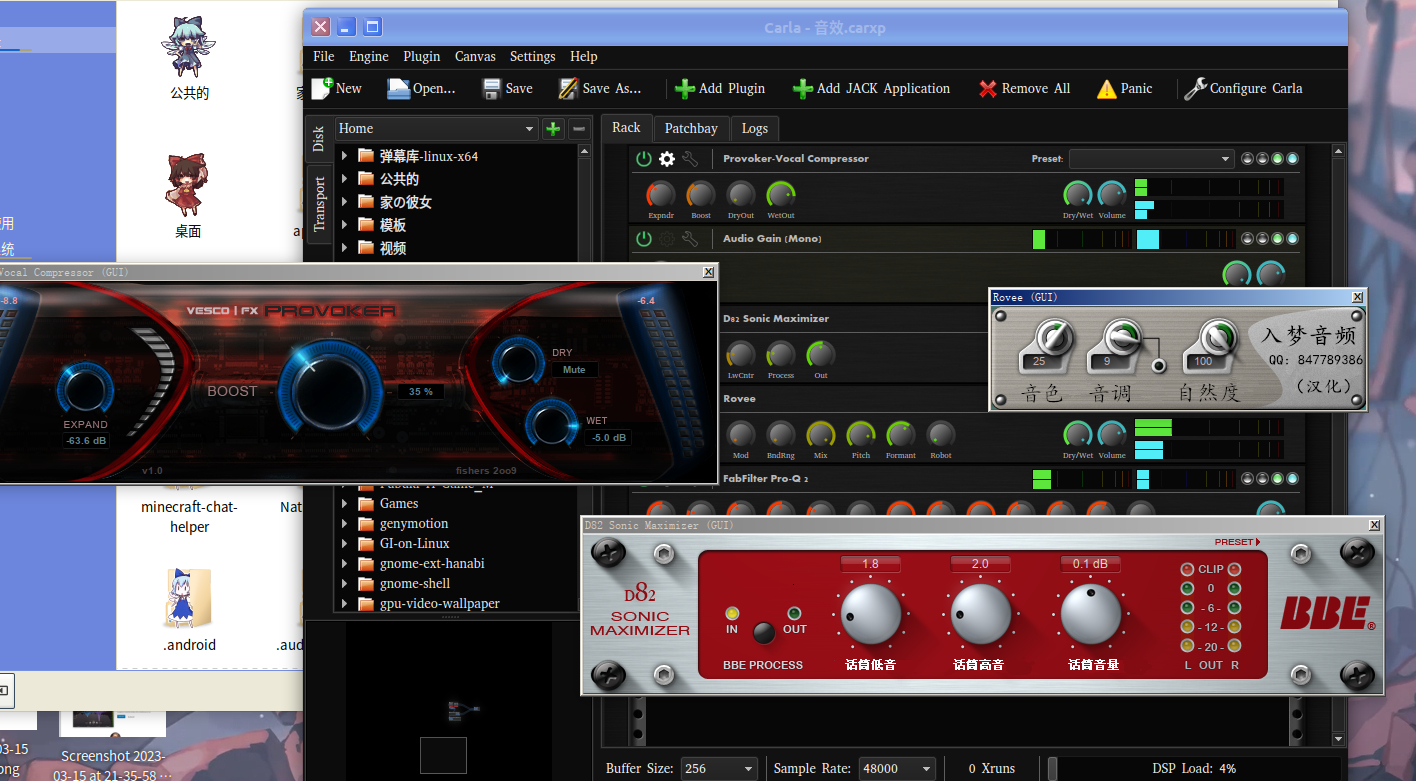Click the Provoker BOOST large knob

331,391
